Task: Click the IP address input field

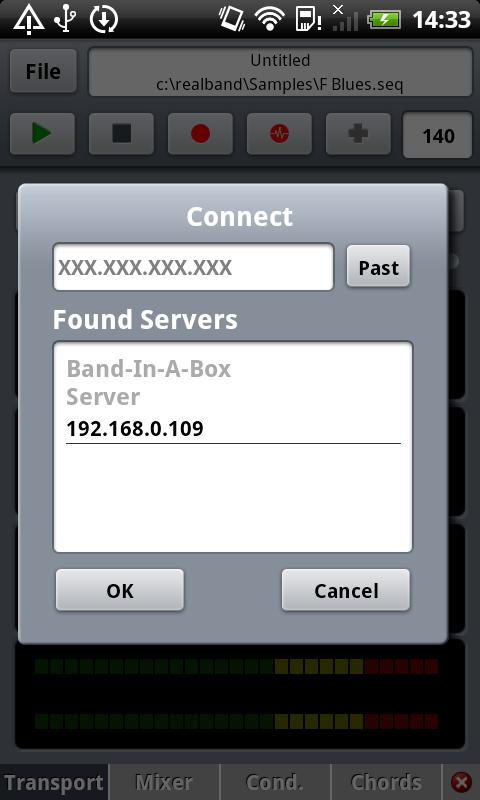Action: [x=193, y=267]
